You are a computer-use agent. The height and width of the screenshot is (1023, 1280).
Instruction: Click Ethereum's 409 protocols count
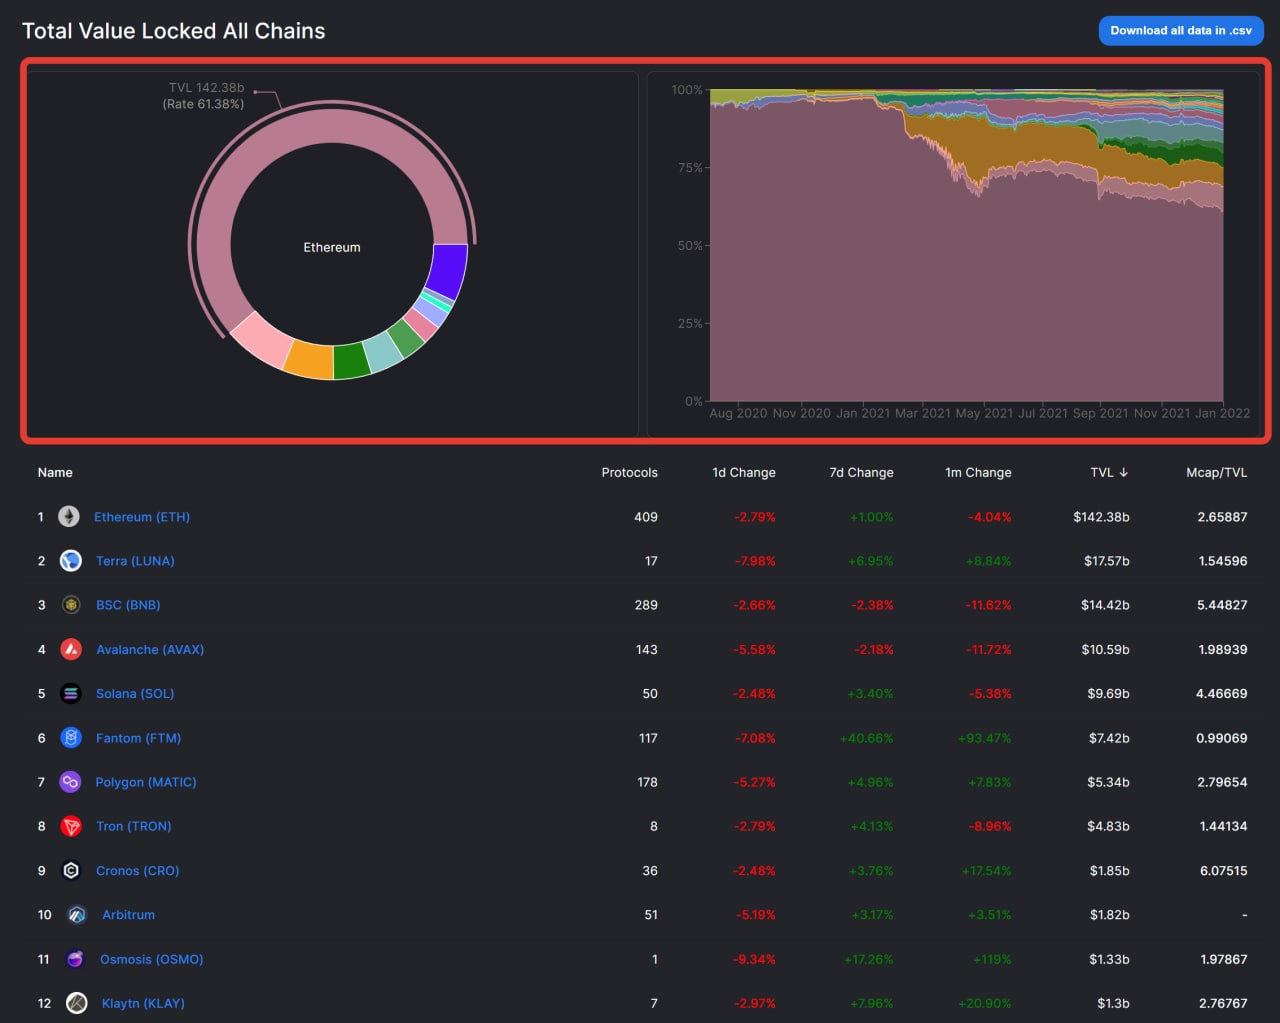[x=646, y=517]
